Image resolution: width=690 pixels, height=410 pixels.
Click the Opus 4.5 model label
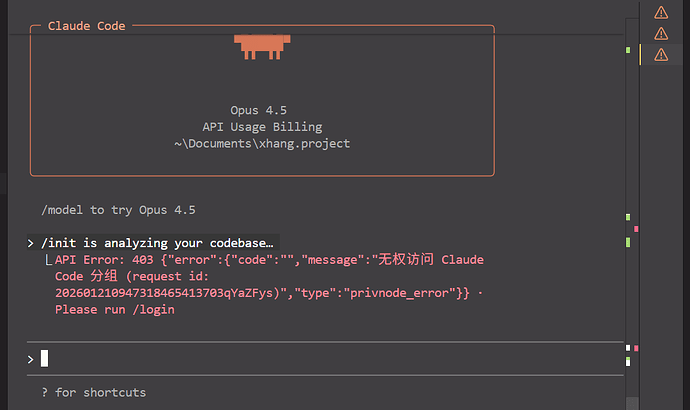tap(261, 111)
